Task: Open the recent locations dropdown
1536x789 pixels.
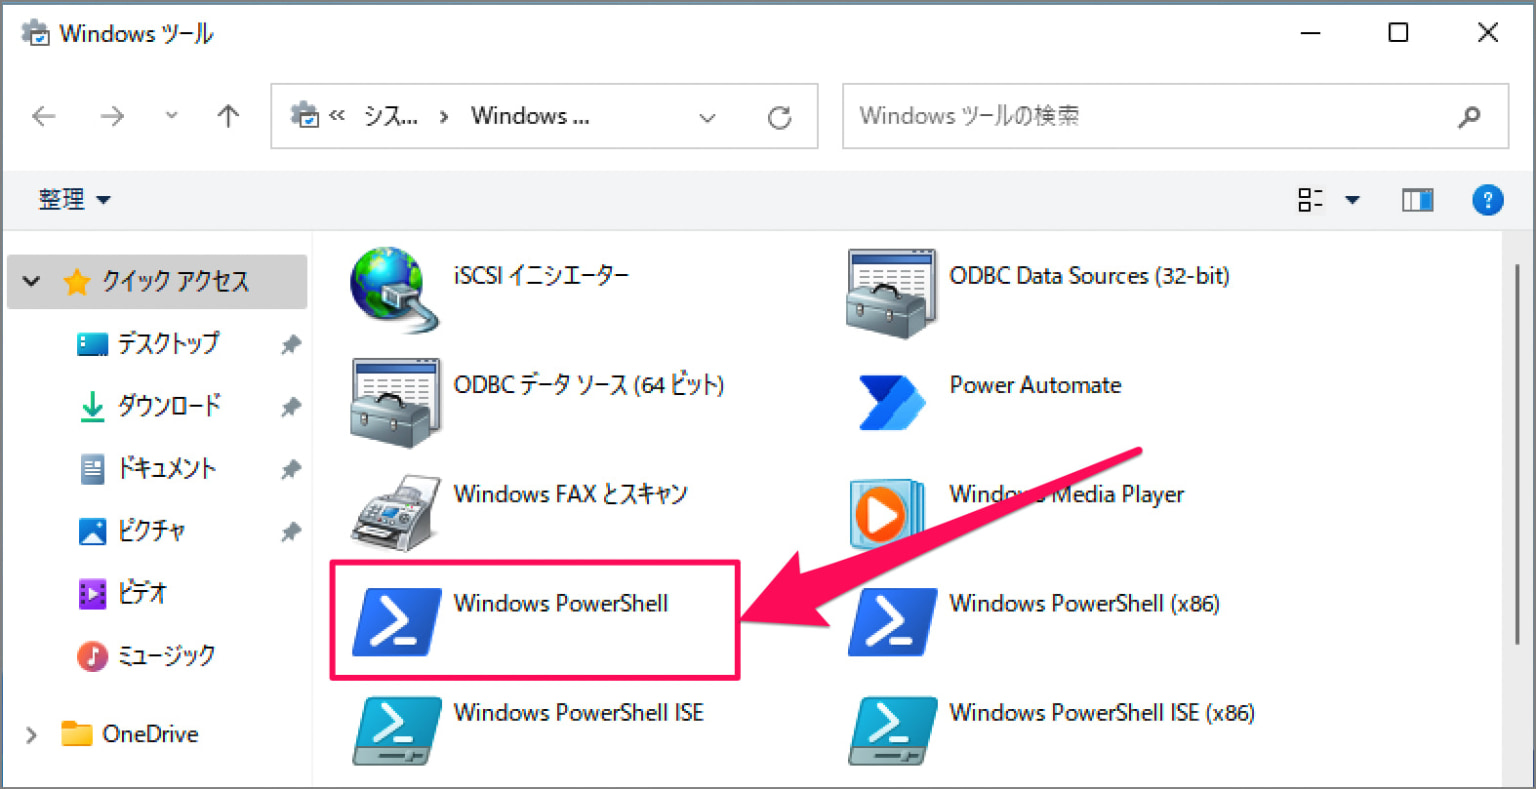Action: pyautogui.click(x=171, y=116)
